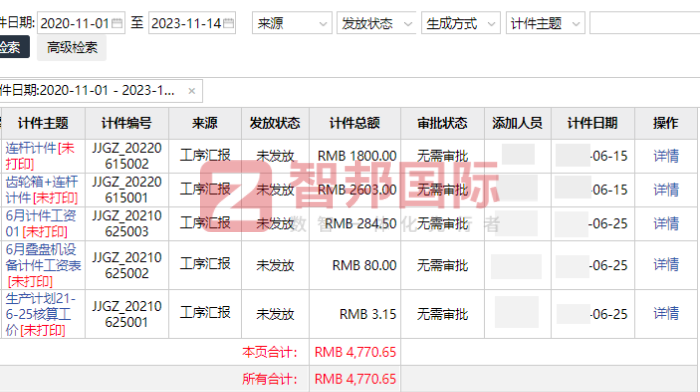Screen dimensions: 700x392
Task: View 详情 for RMB 3.15 row
Action: click(x=666, y=313)
